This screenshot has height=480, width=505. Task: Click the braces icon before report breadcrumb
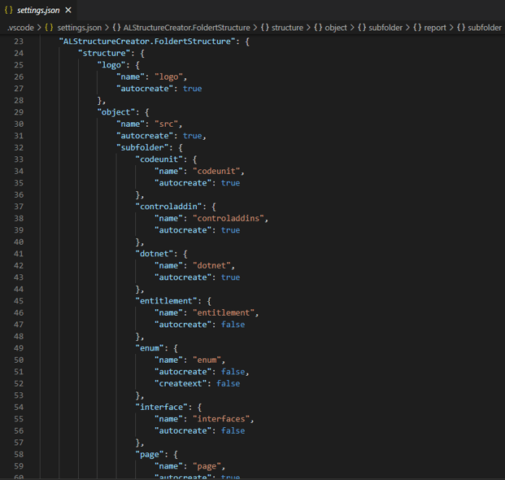coord(417,28)
